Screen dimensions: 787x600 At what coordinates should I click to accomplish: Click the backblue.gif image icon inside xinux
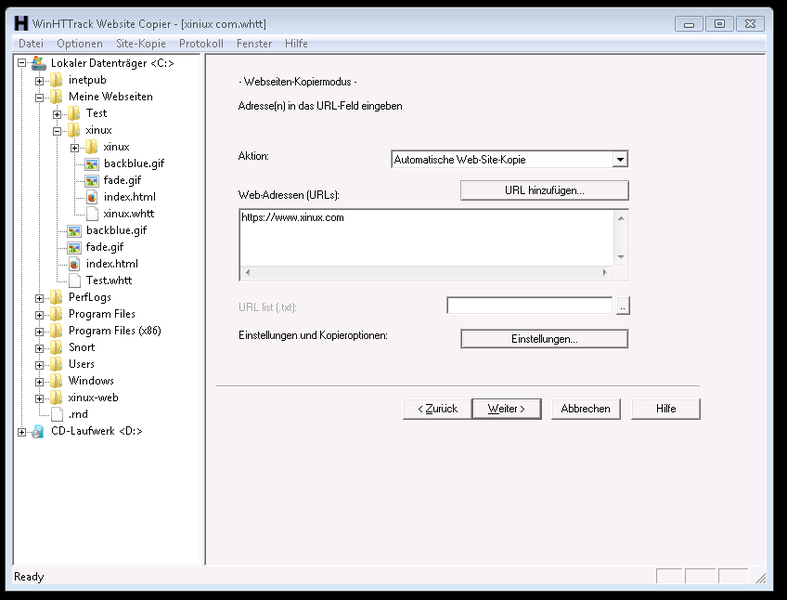click(x=92, y=163)
